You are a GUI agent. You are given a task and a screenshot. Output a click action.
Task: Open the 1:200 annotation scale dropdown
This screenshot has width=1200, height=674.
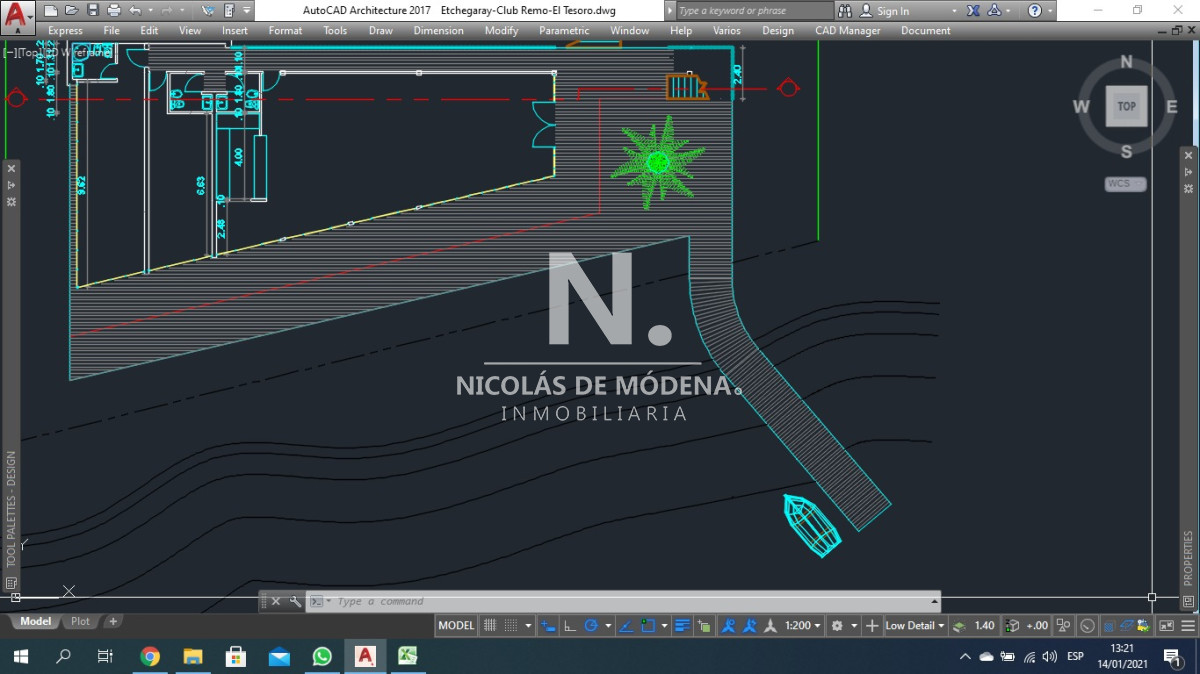pyautogui.click(x=803, y=626)
